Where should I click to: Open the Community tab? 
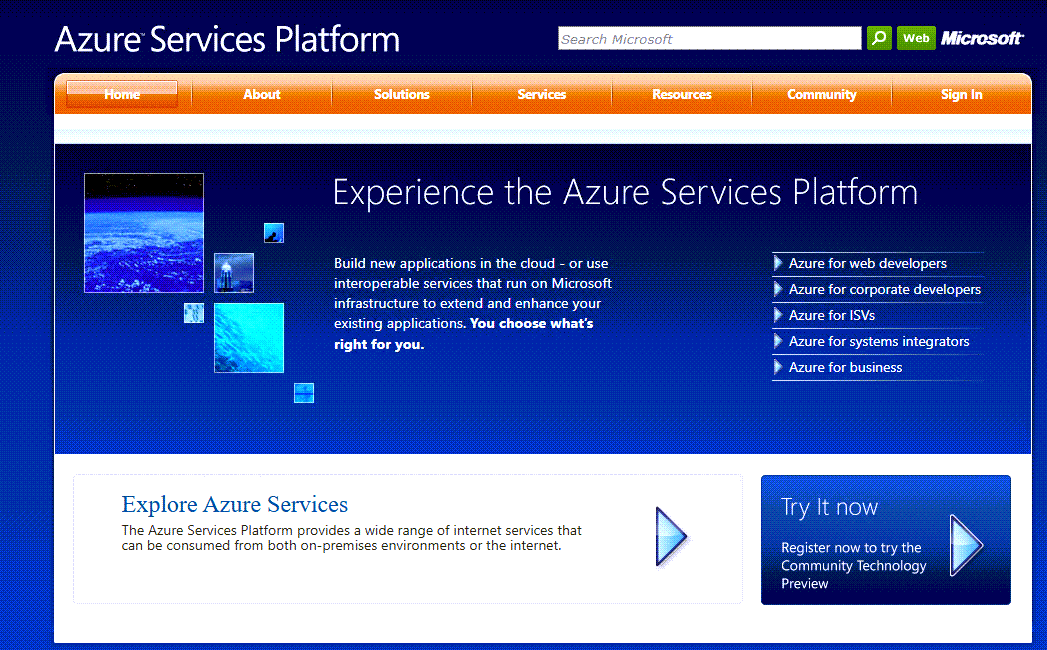click(821, 94)
